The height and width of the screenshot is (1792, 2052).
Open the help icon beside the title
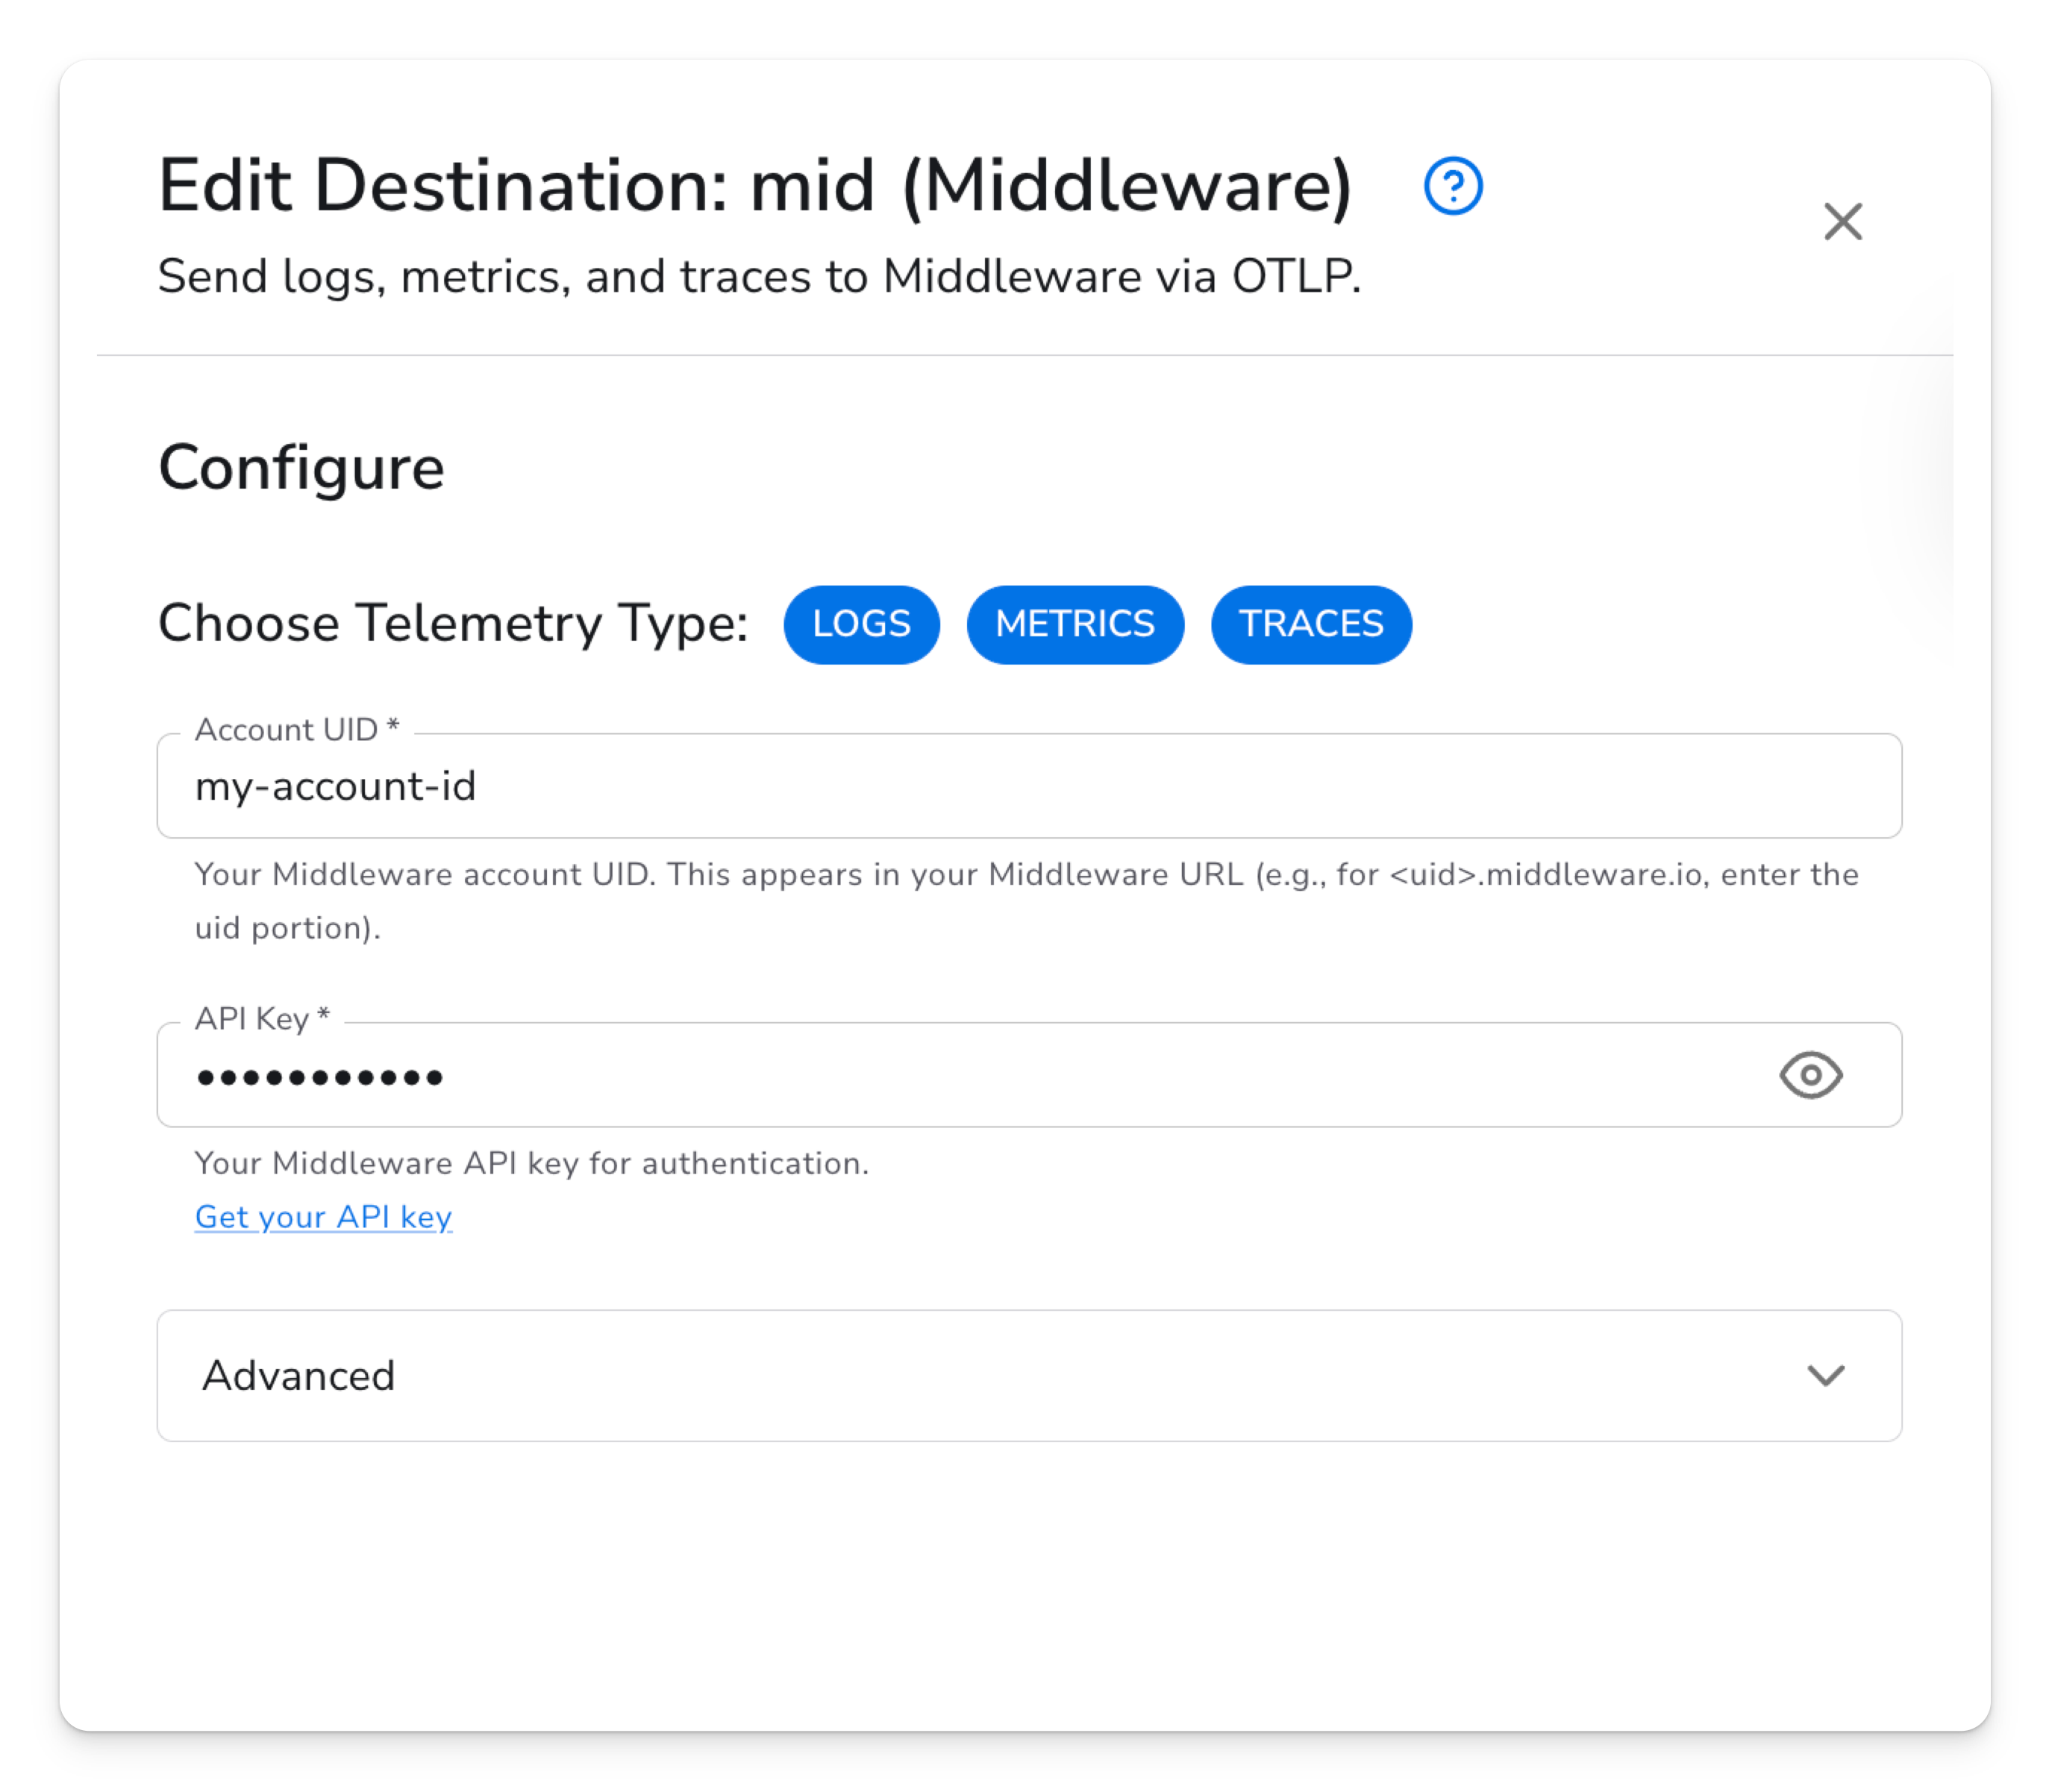pyautogui.click(x=1452, y=187)
